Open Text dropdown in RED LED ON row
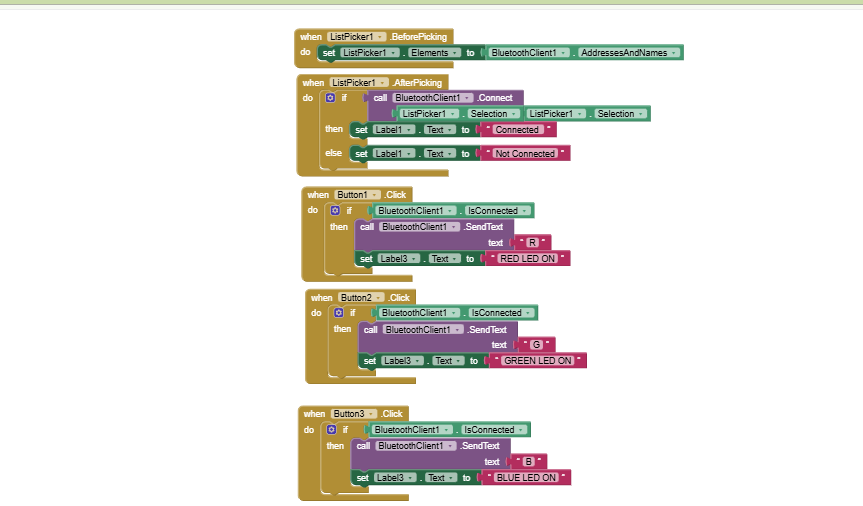Image resolution: width=863 pixels, height=506 pixels. [x=444, y=259]
